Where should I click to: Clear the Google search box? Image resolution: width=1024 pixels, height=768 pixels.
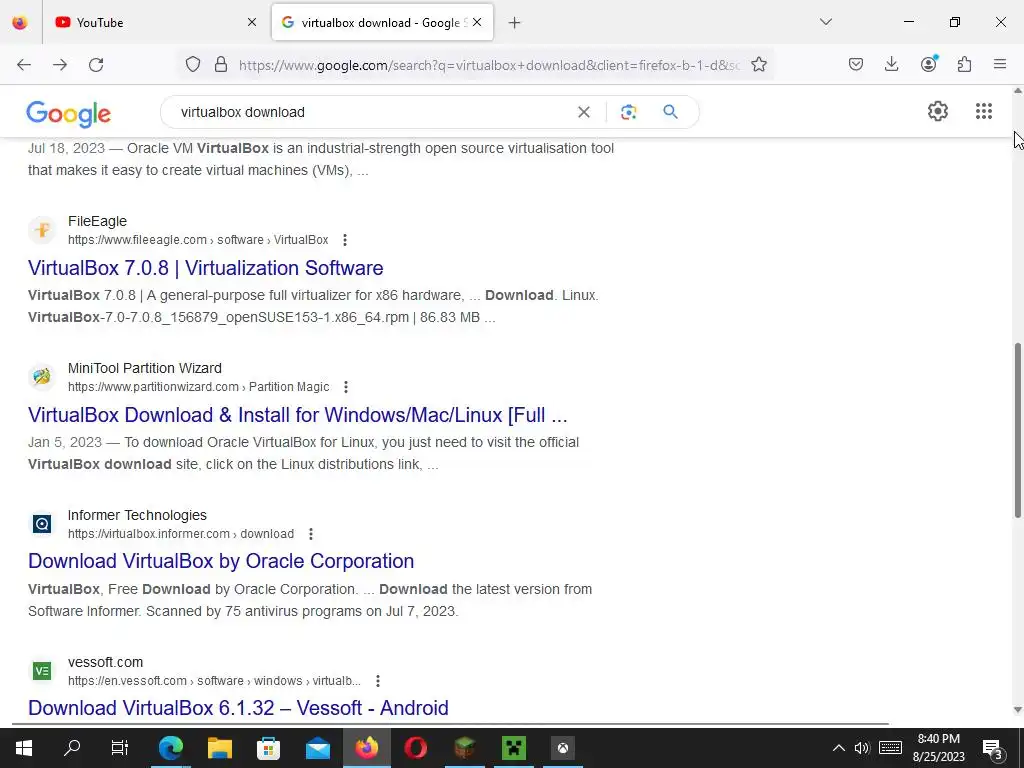584,112
